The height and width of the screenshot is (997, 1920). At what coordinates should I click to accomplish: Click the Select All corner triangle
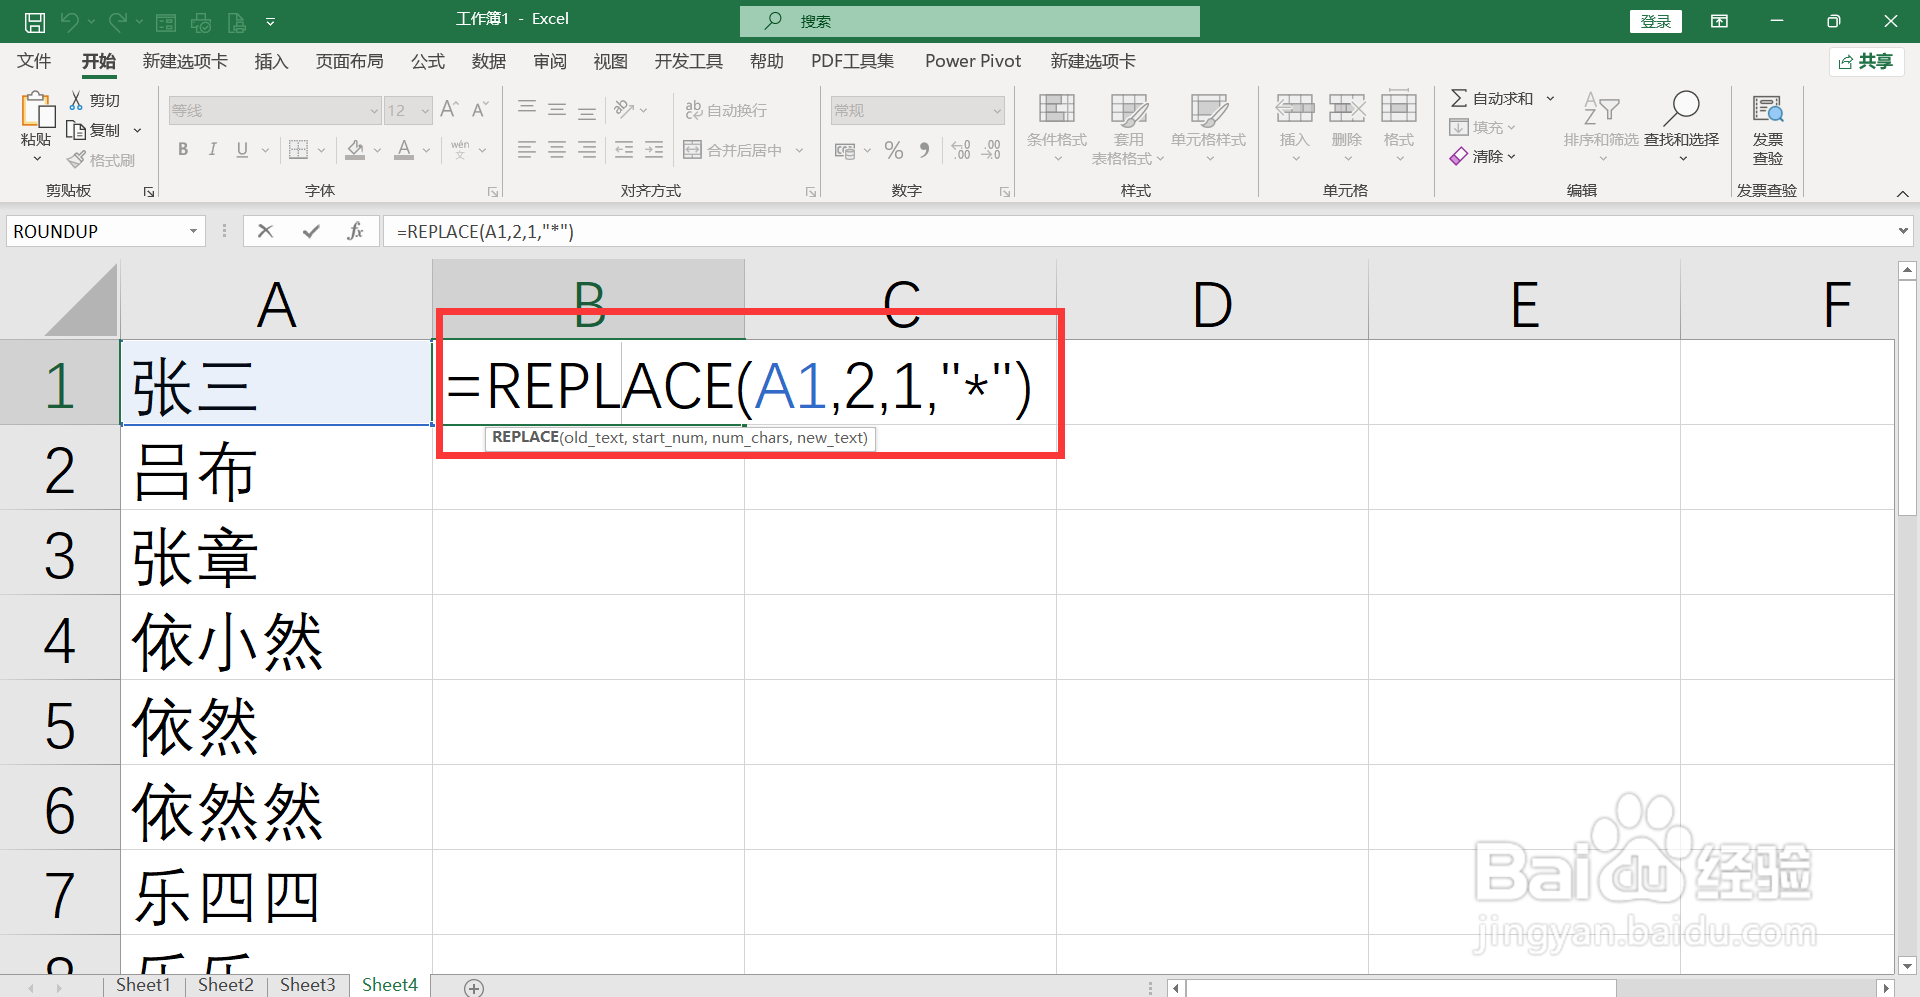pyautogui.click(x=81, y=300)
